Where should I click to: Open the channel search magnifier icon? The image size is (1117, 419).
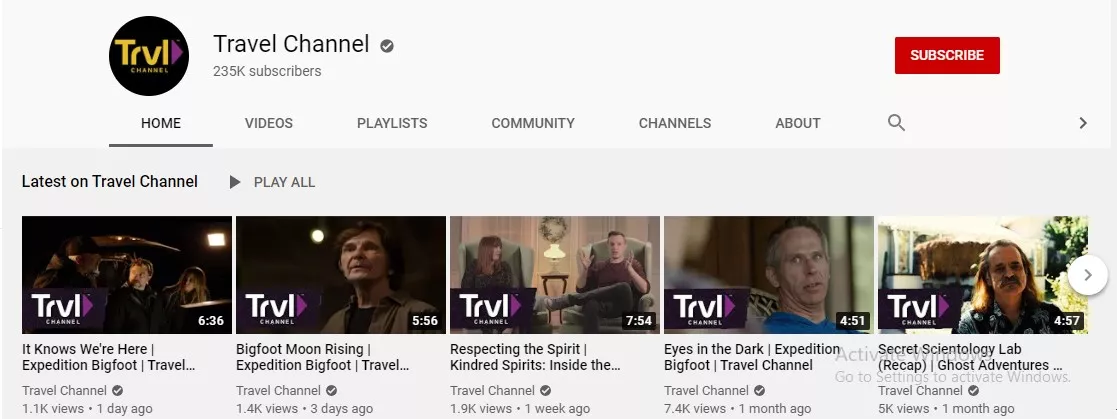pyautogui.click(x=896, y=123)
